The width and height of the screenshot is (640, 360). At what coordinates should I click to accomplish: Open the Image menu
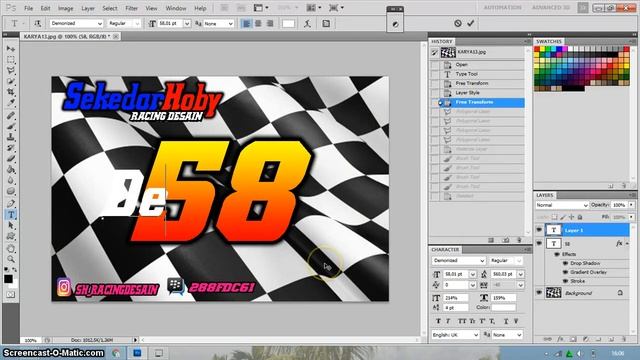coord(65,8)
